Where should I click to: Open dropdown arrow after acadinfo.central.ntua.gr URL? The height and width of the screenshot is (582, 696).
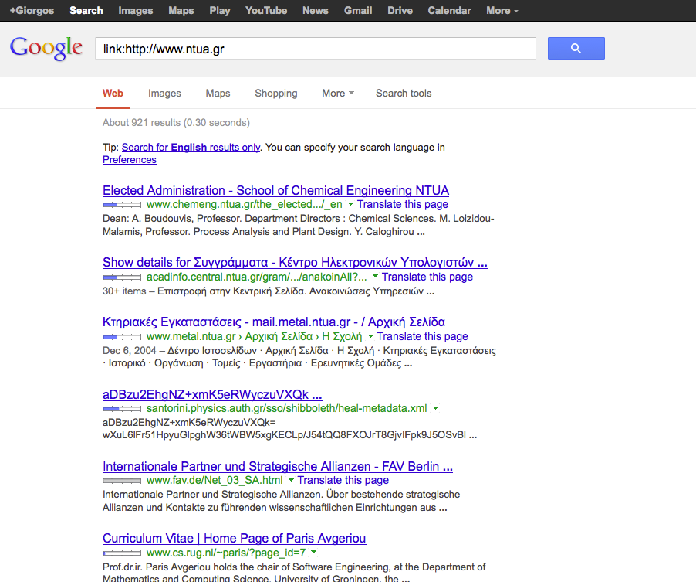click(x=375, y=277)
